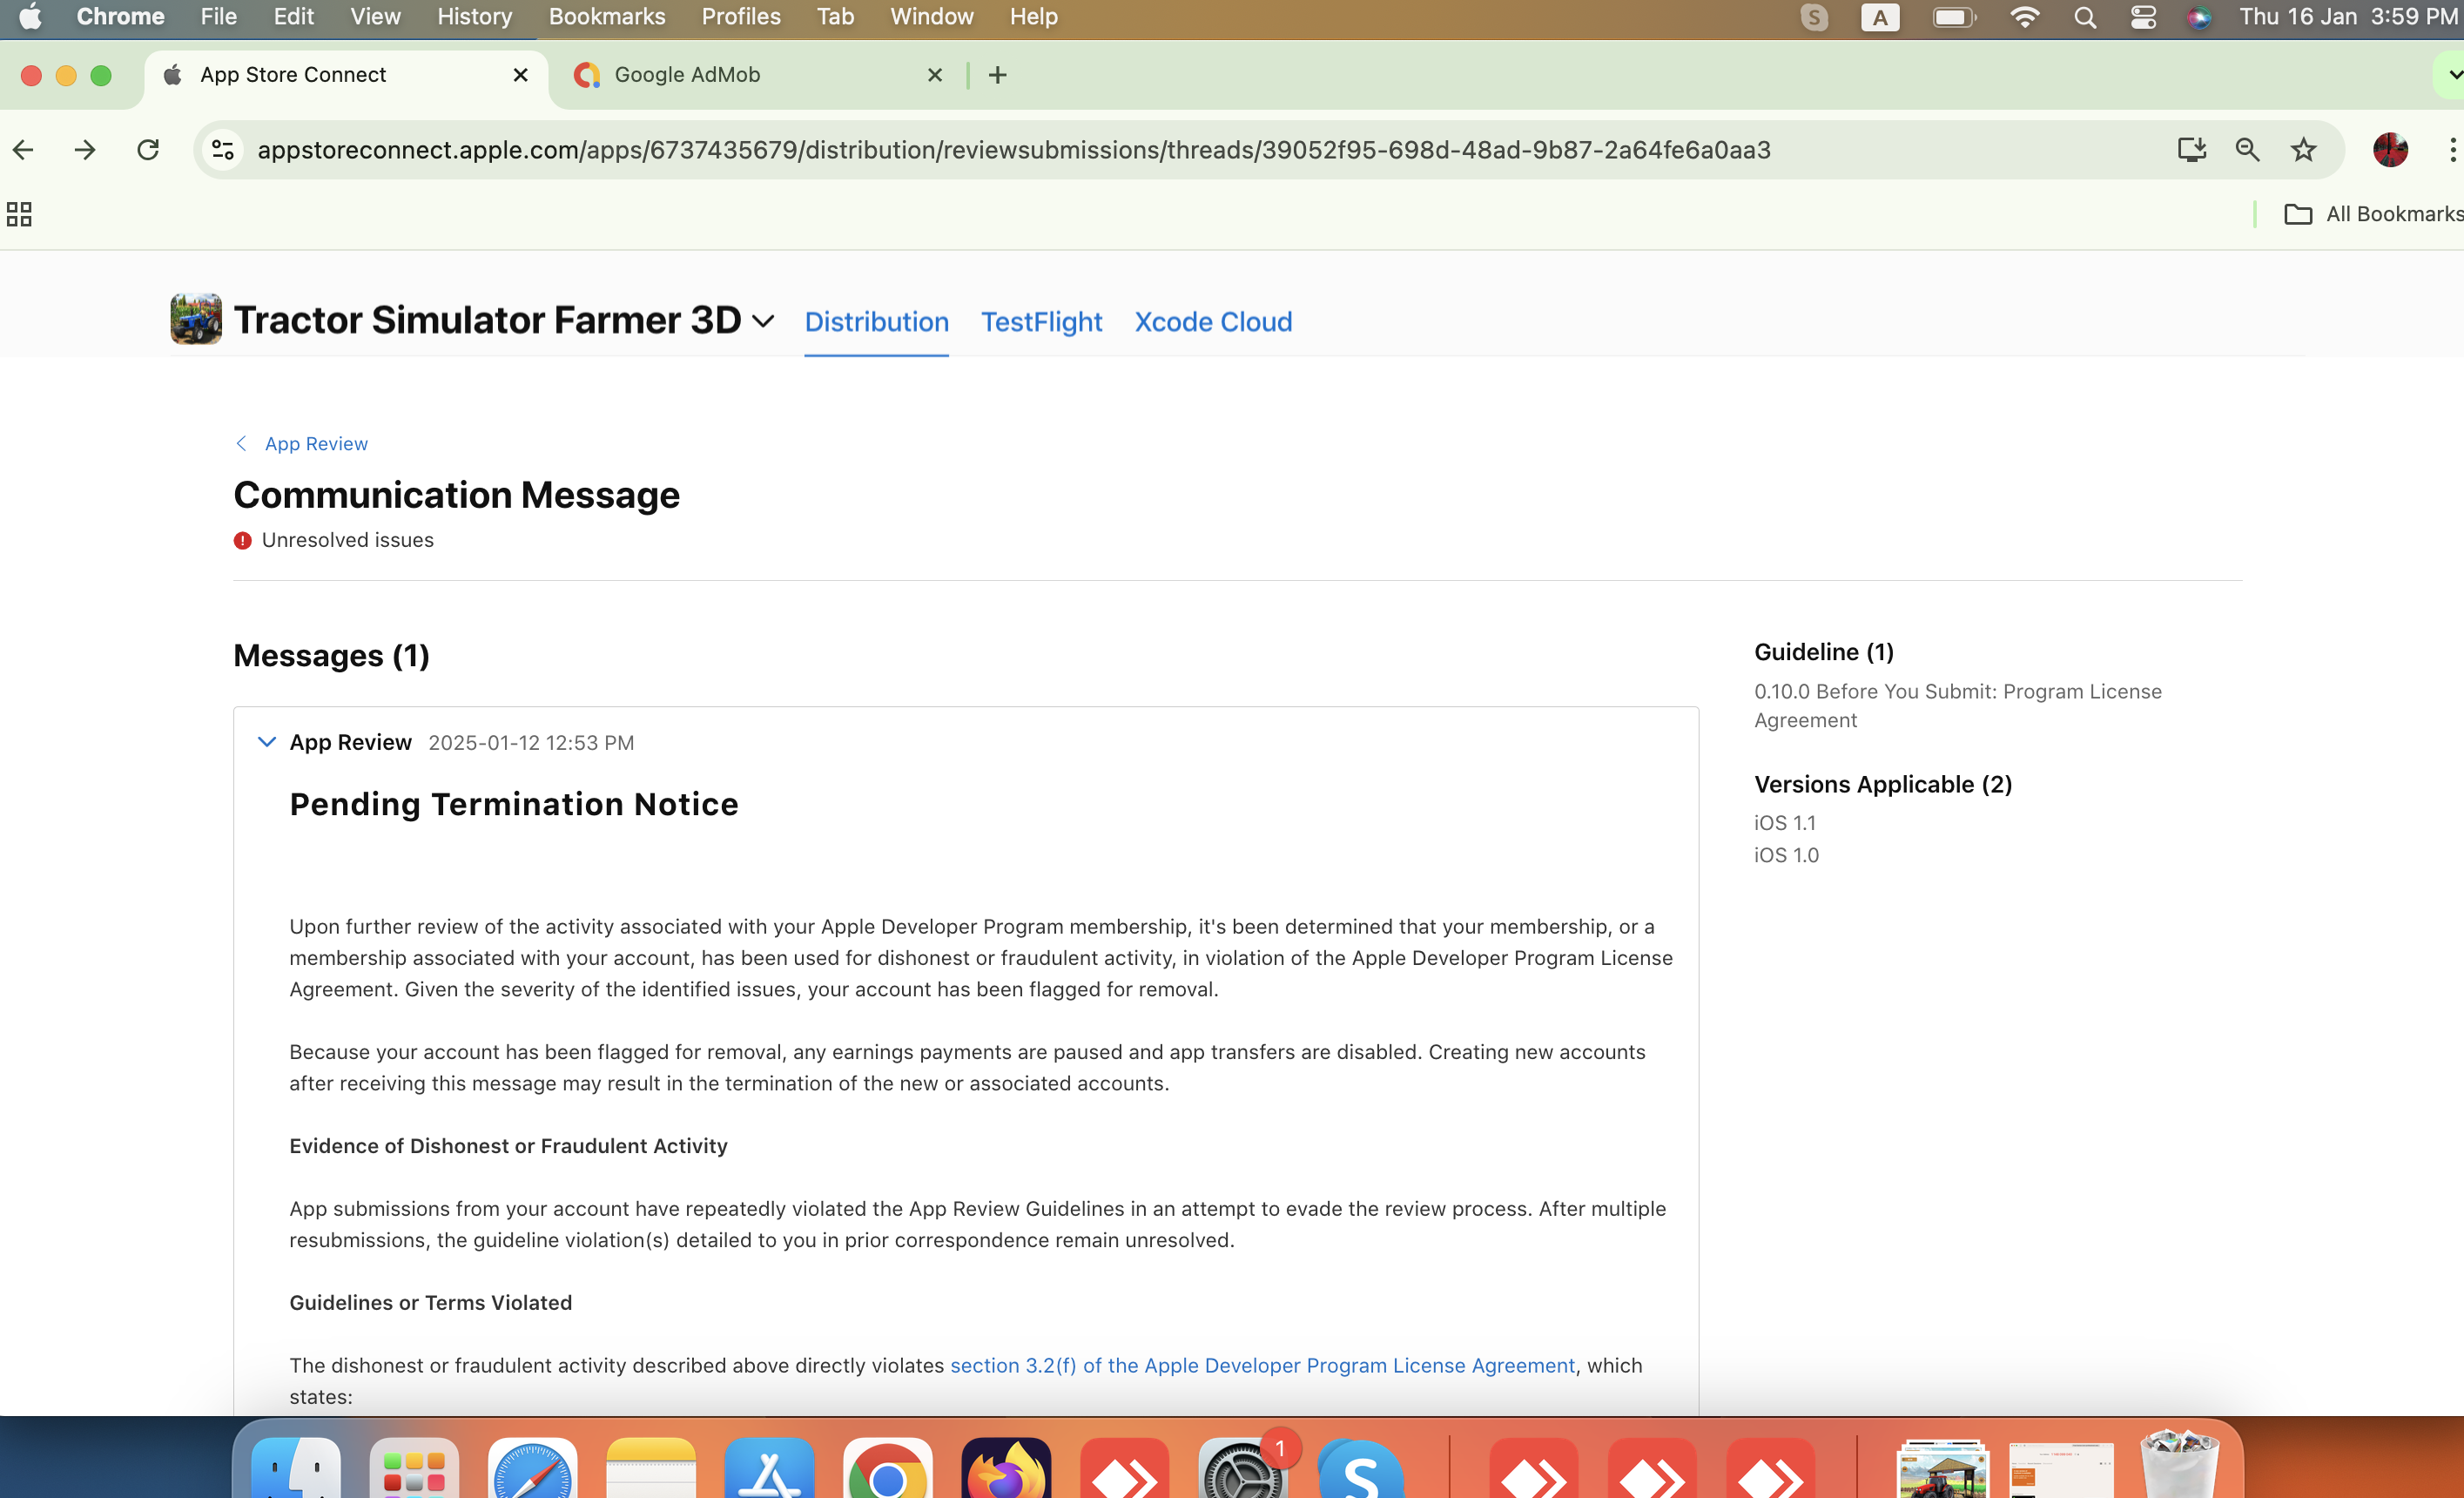Screen dimensions: 2464x1498
Task: View site information for appstoreconnect.apple.com
Action: [223, 150]
